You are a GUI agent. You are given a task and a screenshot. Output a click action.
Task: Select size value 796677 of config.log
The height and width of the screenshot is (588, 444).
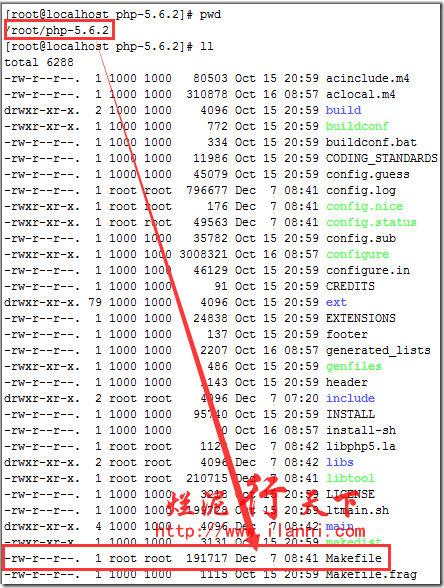(x=207, y=190)
